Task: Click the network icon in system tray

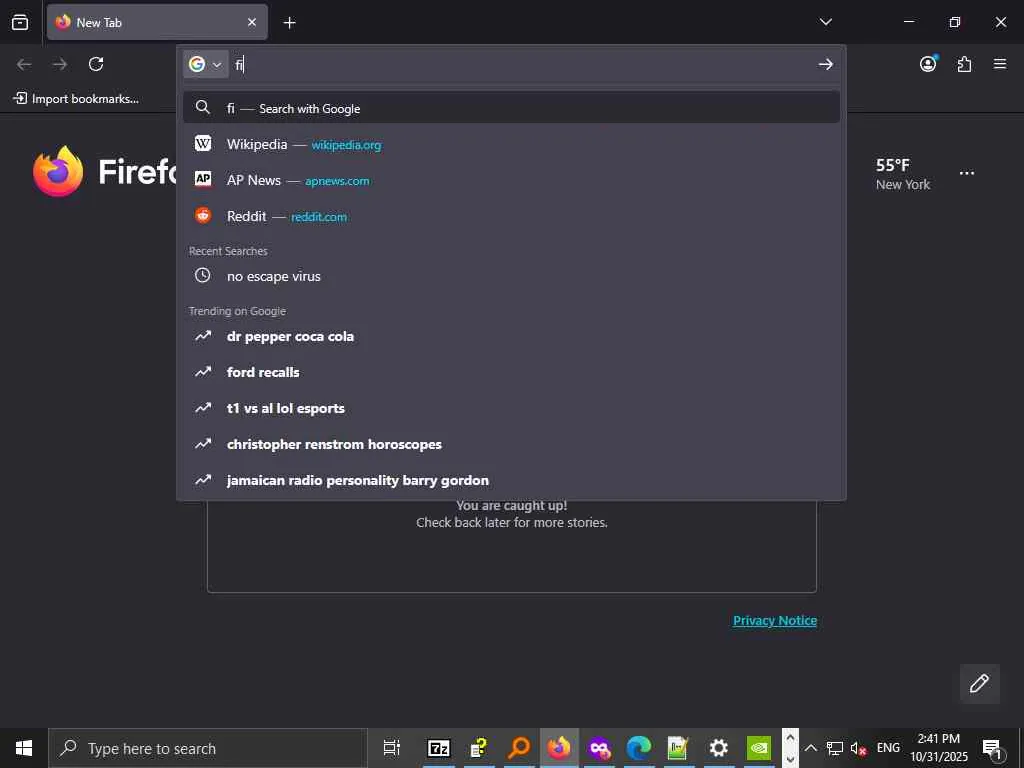Action: [835, 748]
